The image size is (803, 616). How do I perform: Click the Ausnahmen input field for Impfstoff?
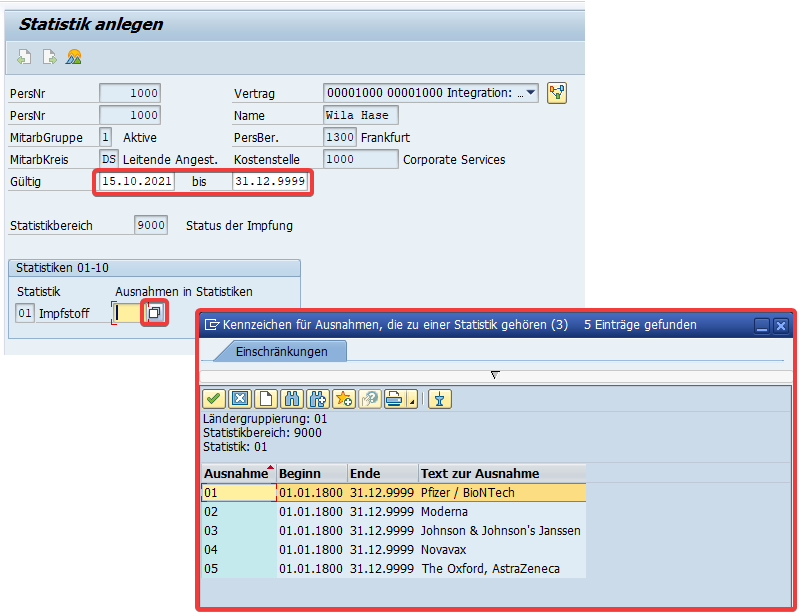point(128,313)
